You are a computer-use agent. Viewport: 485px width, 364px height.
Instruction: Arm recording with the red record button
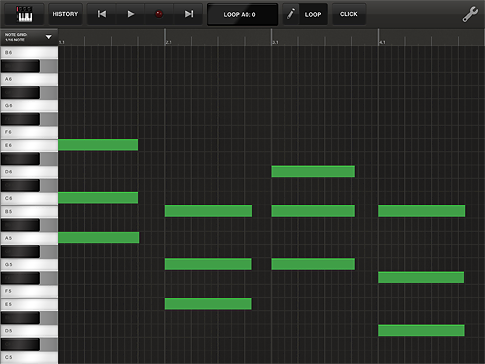[159, 14]
